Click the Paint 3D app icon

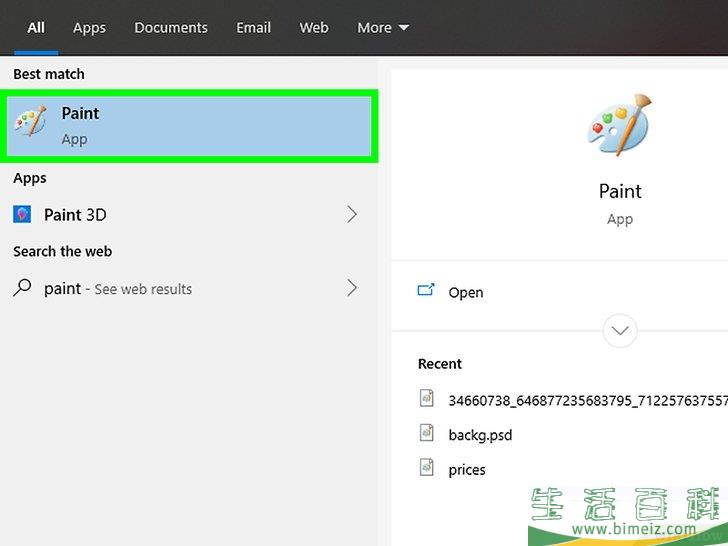[22, 214]
